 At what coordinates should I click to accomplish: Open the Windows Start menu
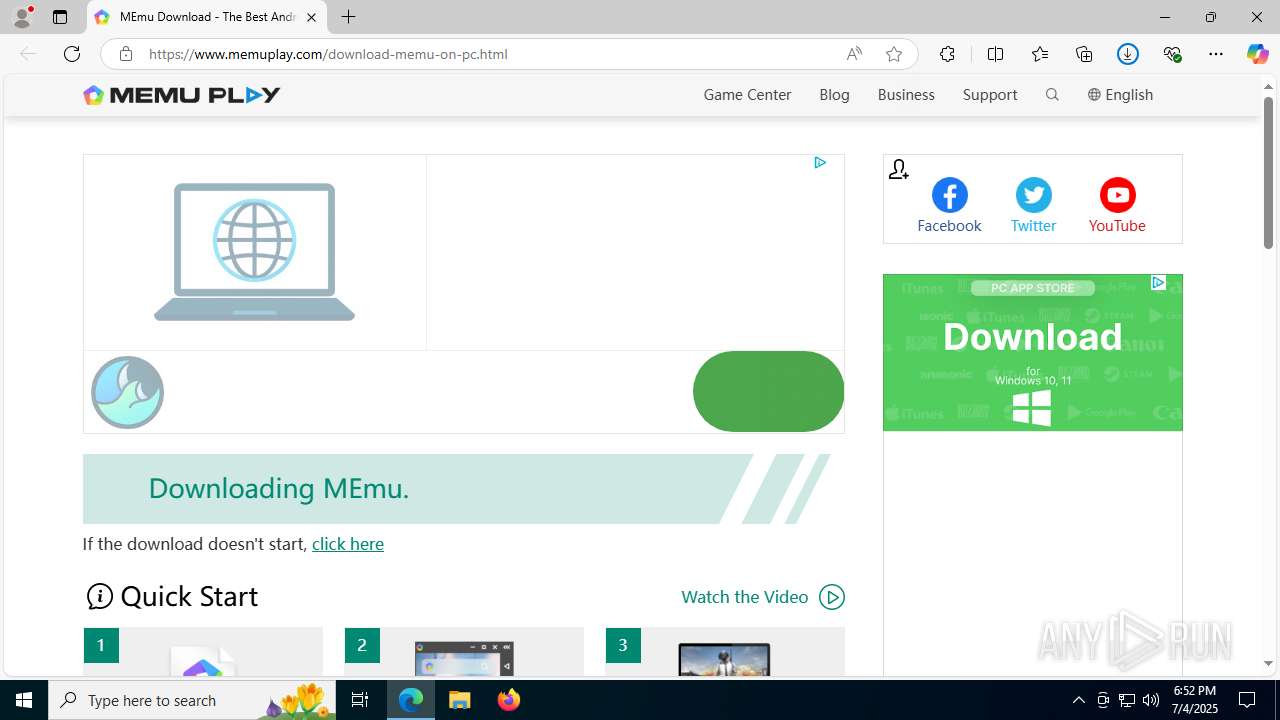pos(24,700)
